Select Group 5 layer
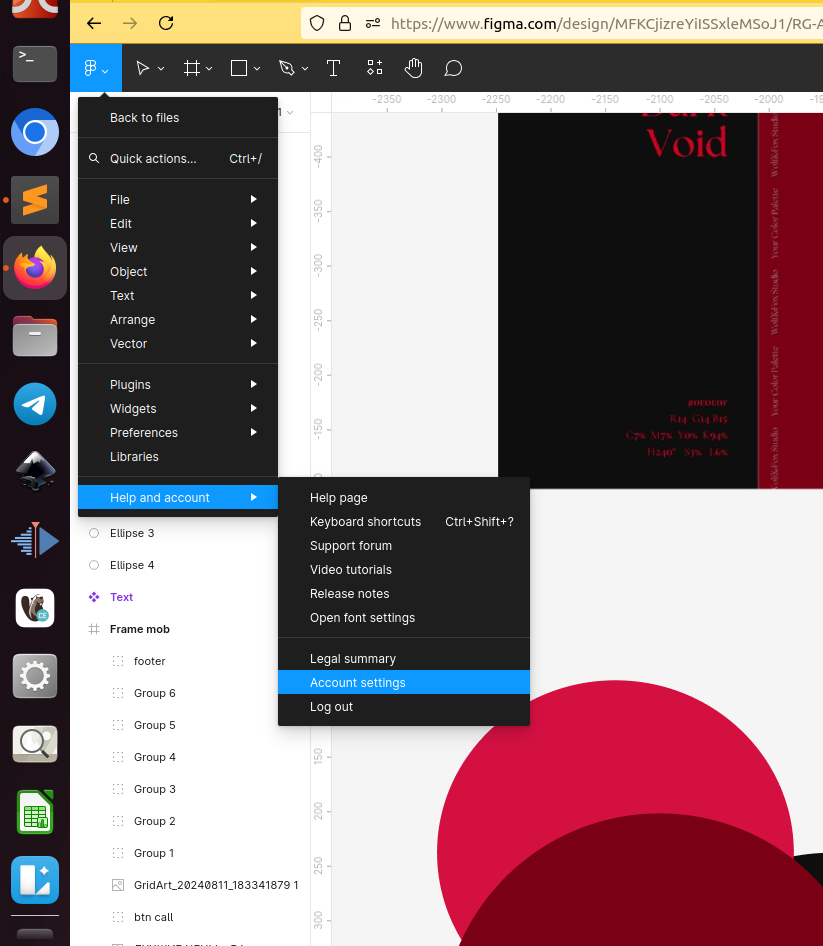 point(190,725)
